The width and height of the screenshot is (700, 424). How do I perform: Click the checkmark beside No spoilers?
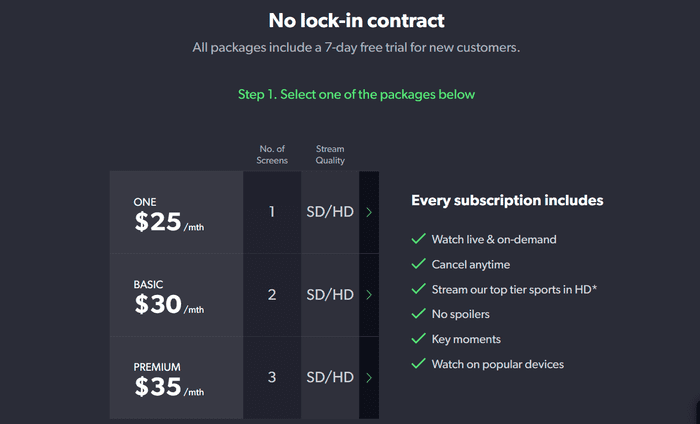tap(418, 314)
